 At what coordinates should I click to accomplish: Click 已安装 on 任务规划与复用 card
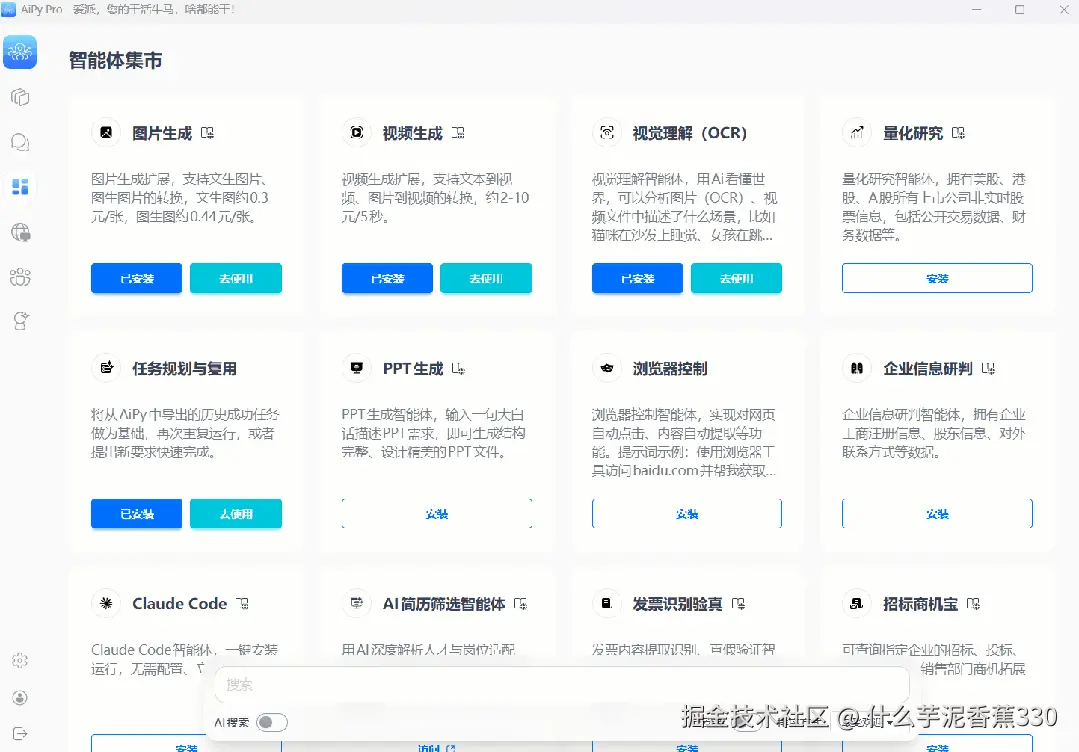[136, 513]
